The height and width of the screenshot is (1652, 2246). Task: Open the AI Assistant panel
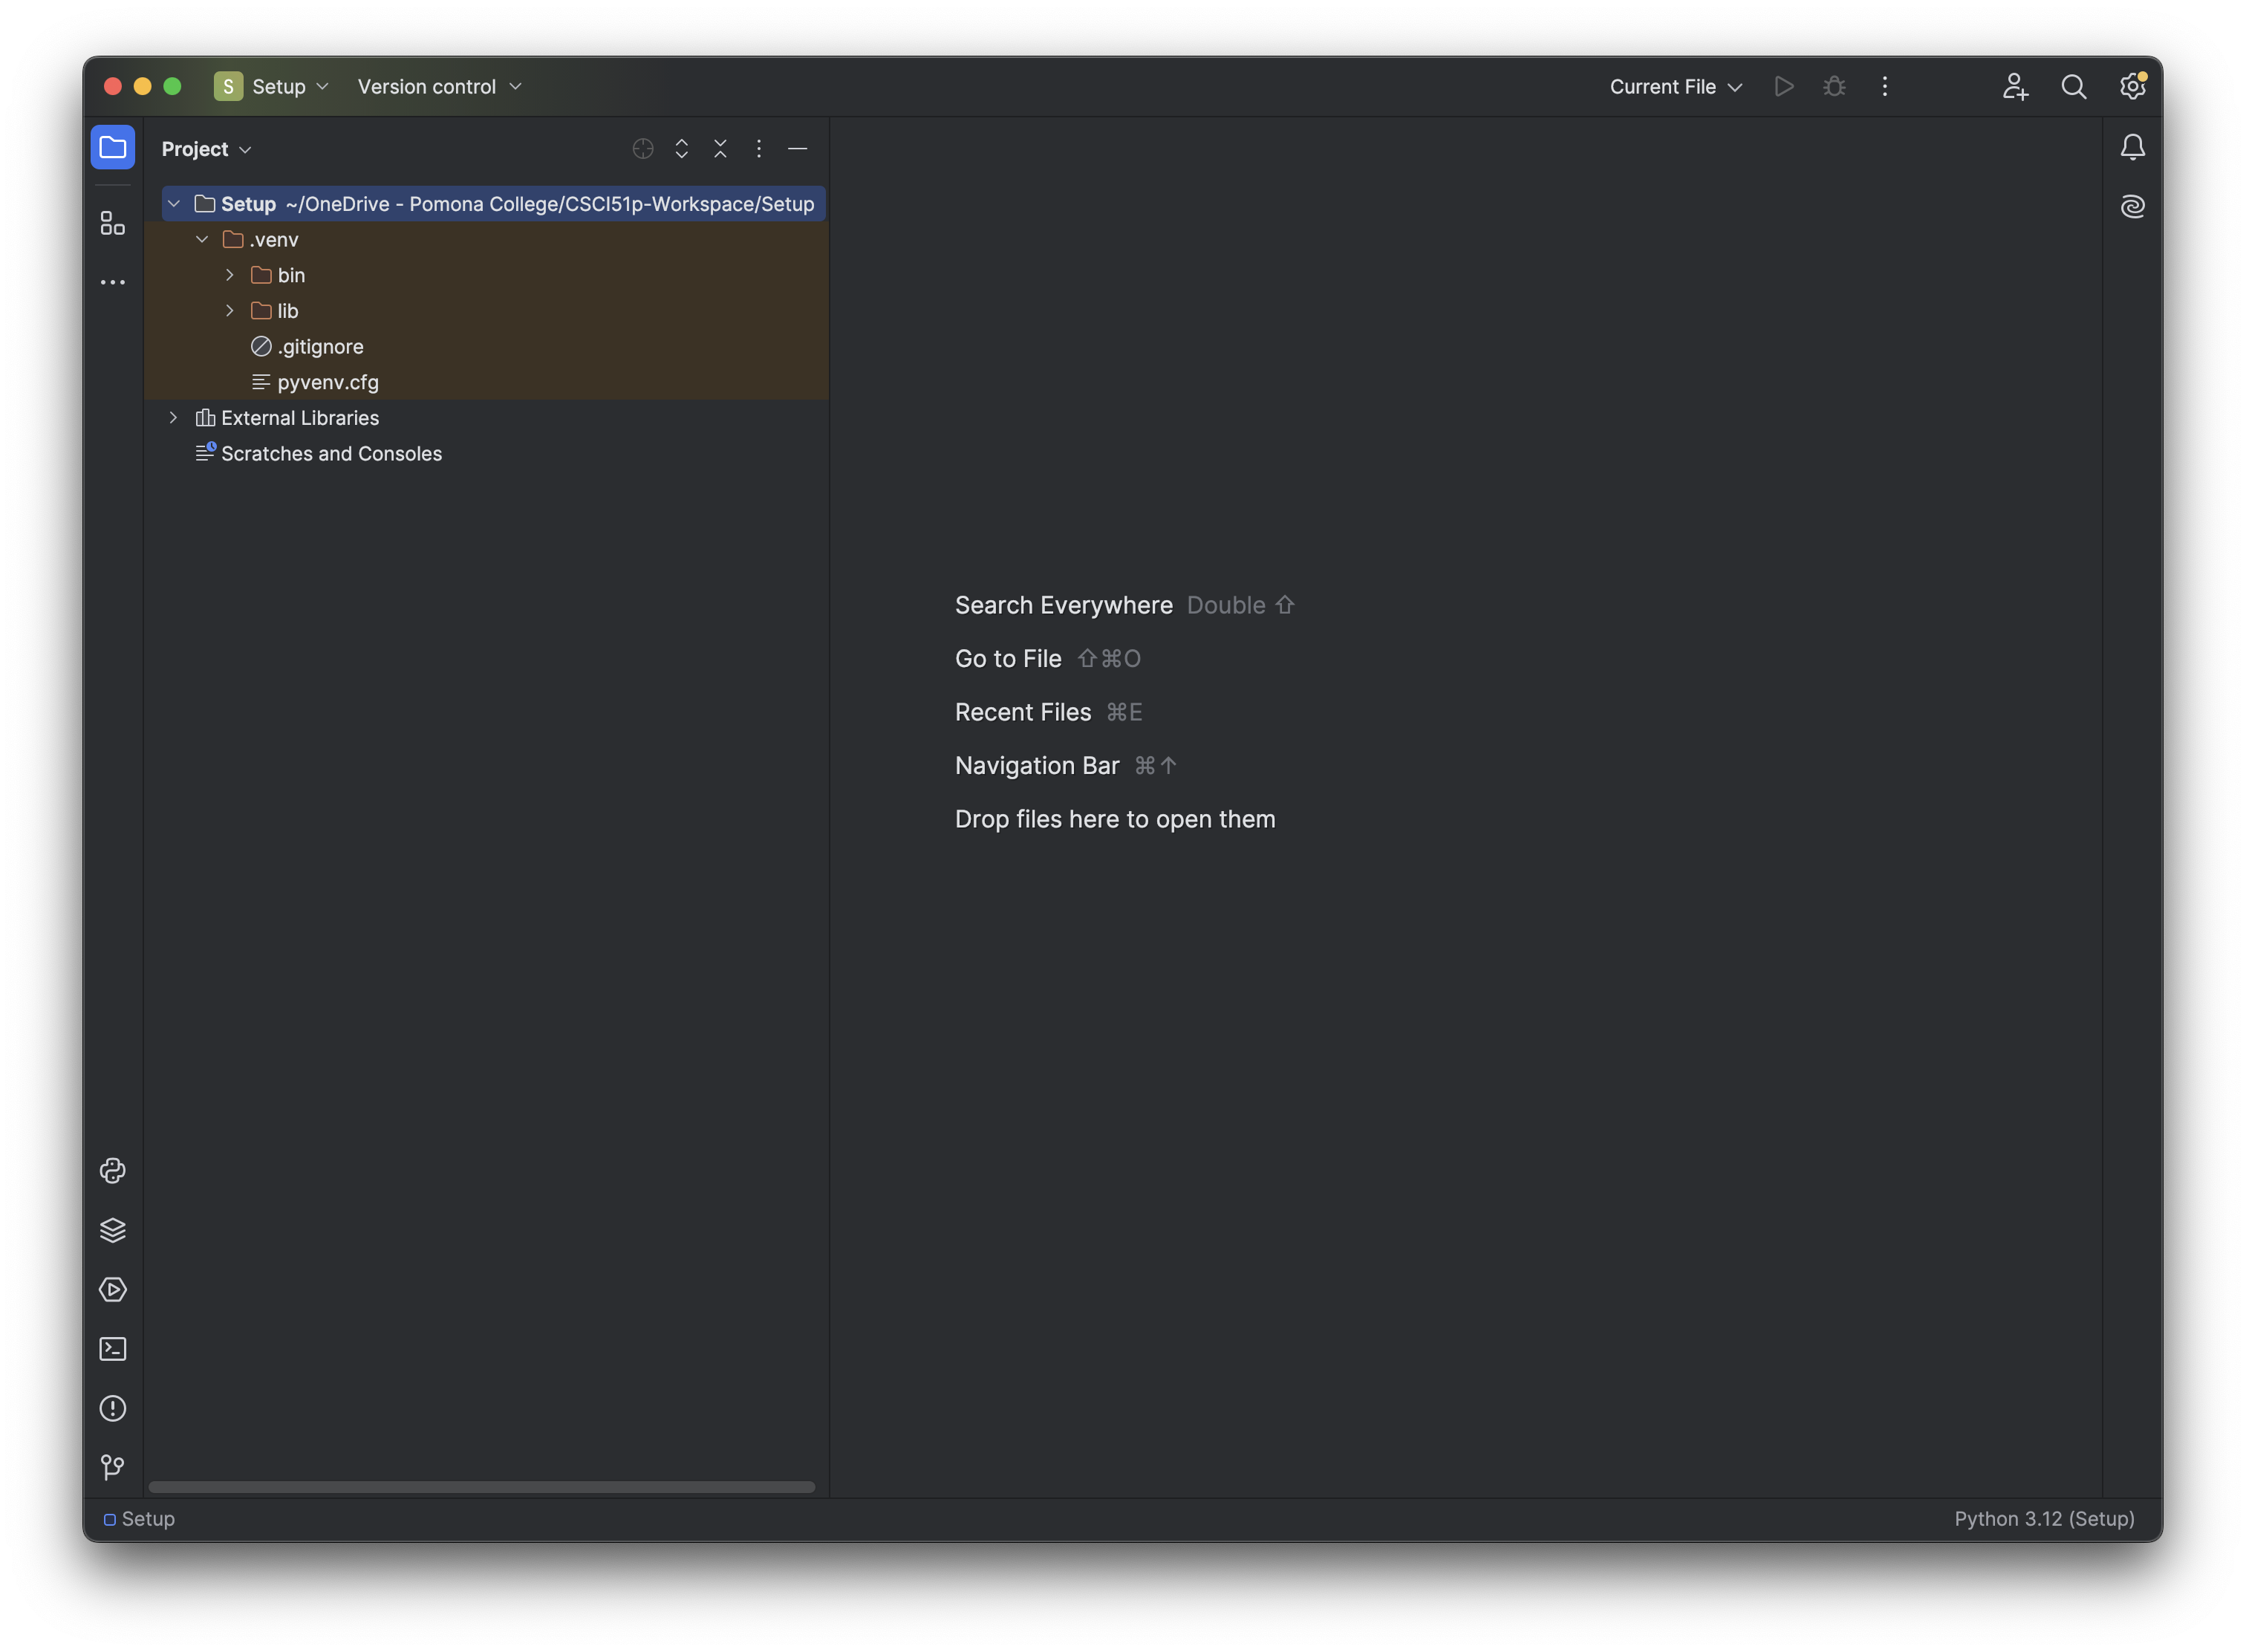click(2132, 206)
